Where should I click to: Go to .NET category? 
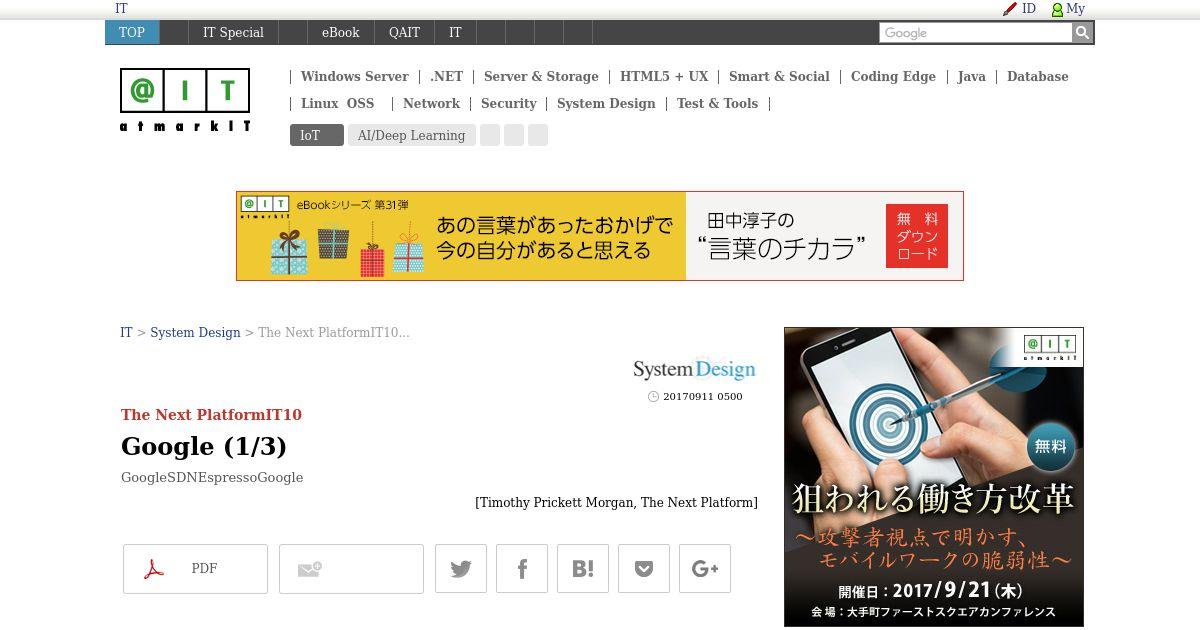point(447,76)
